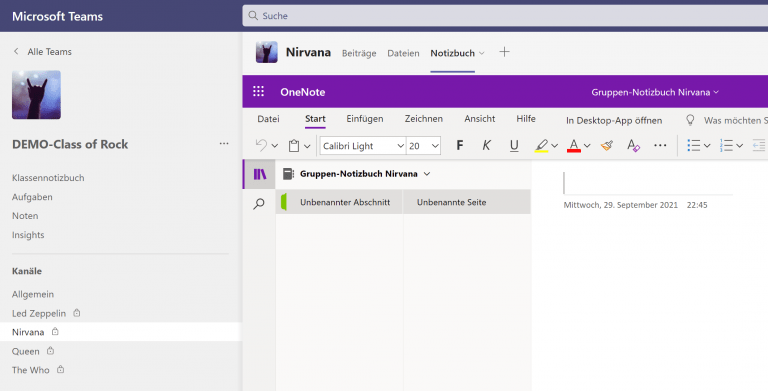This screenshot has height=391, width=768.
Task: Click the Suche search box
Action: 505,16
